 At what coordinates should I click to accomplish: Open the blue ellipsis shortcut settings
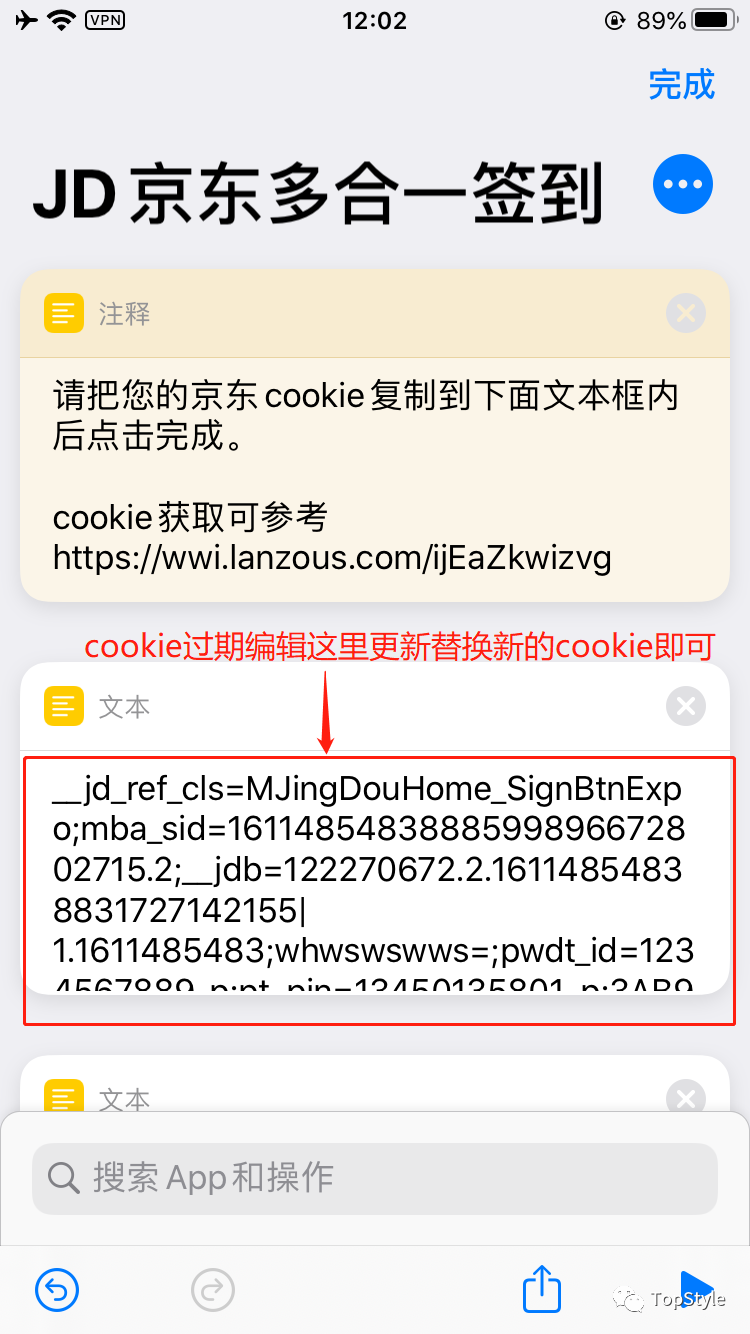click(683, 185)
